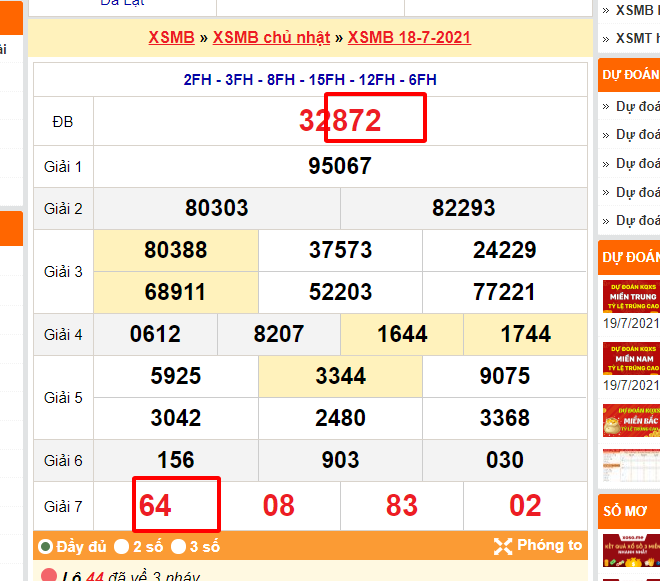Select the Đầy đủ radio option
Screen dimensions: 660x581
pyautogui.click(x=45, y=547)
